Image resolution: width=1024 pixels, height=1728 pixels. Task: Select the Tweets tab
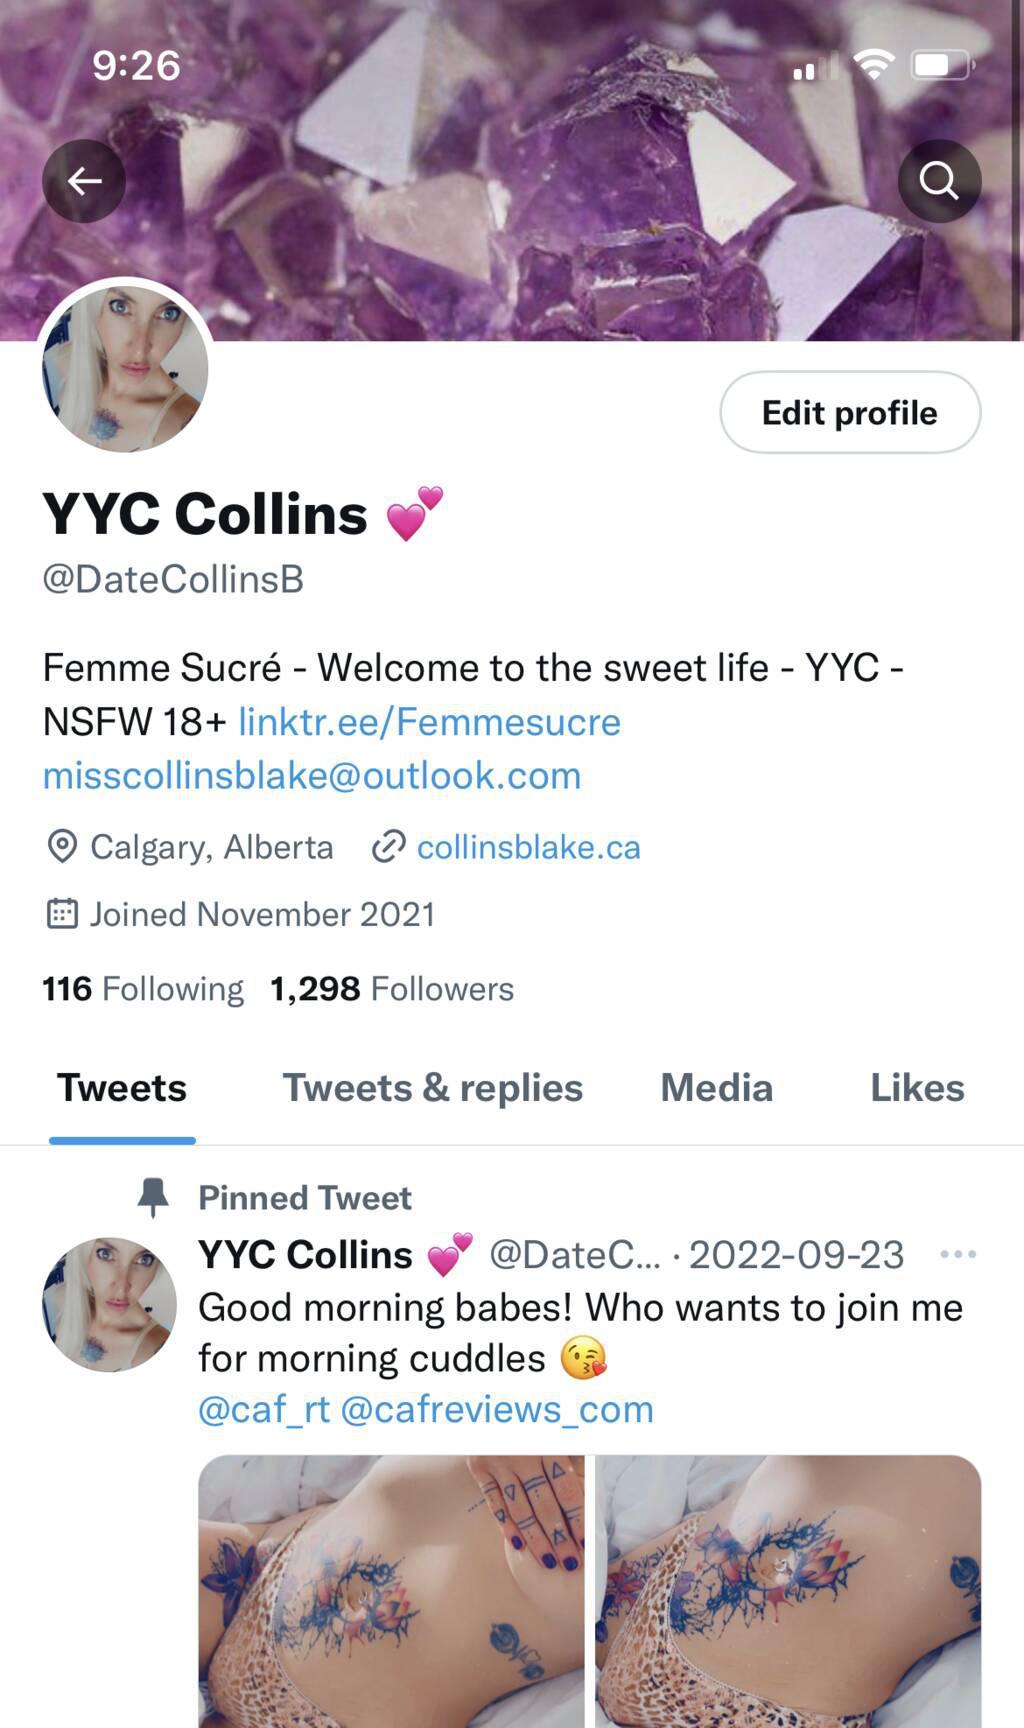pos(122,1088)
